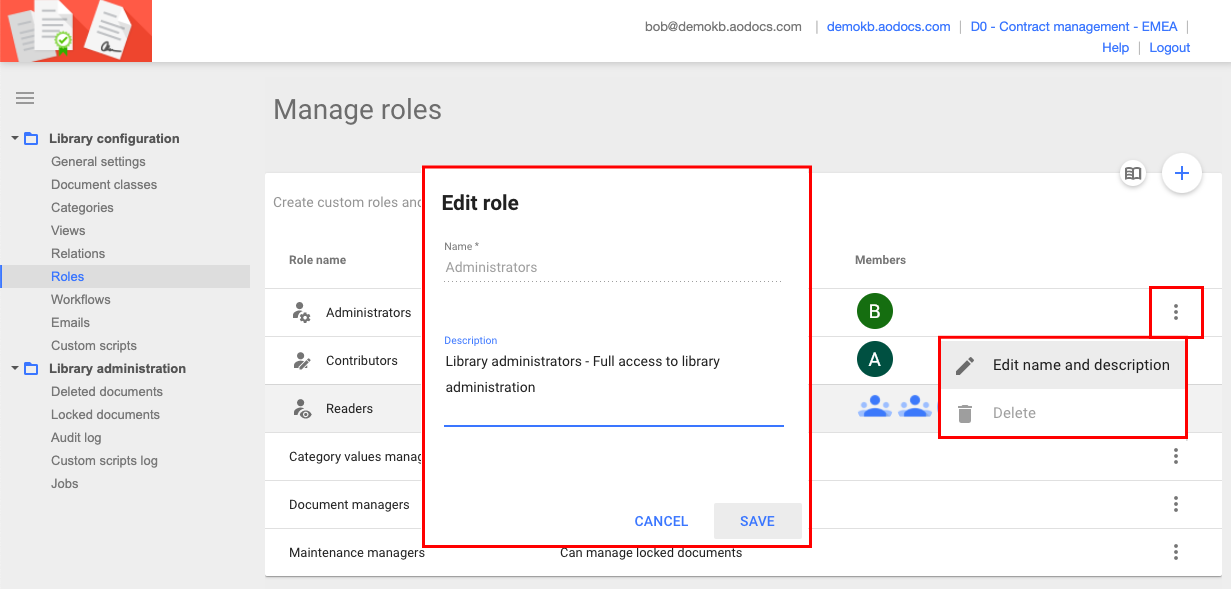The image size is (1231, 589).
Task: Click SAVE in Edit role dialog
Action: tap(757, 521)
